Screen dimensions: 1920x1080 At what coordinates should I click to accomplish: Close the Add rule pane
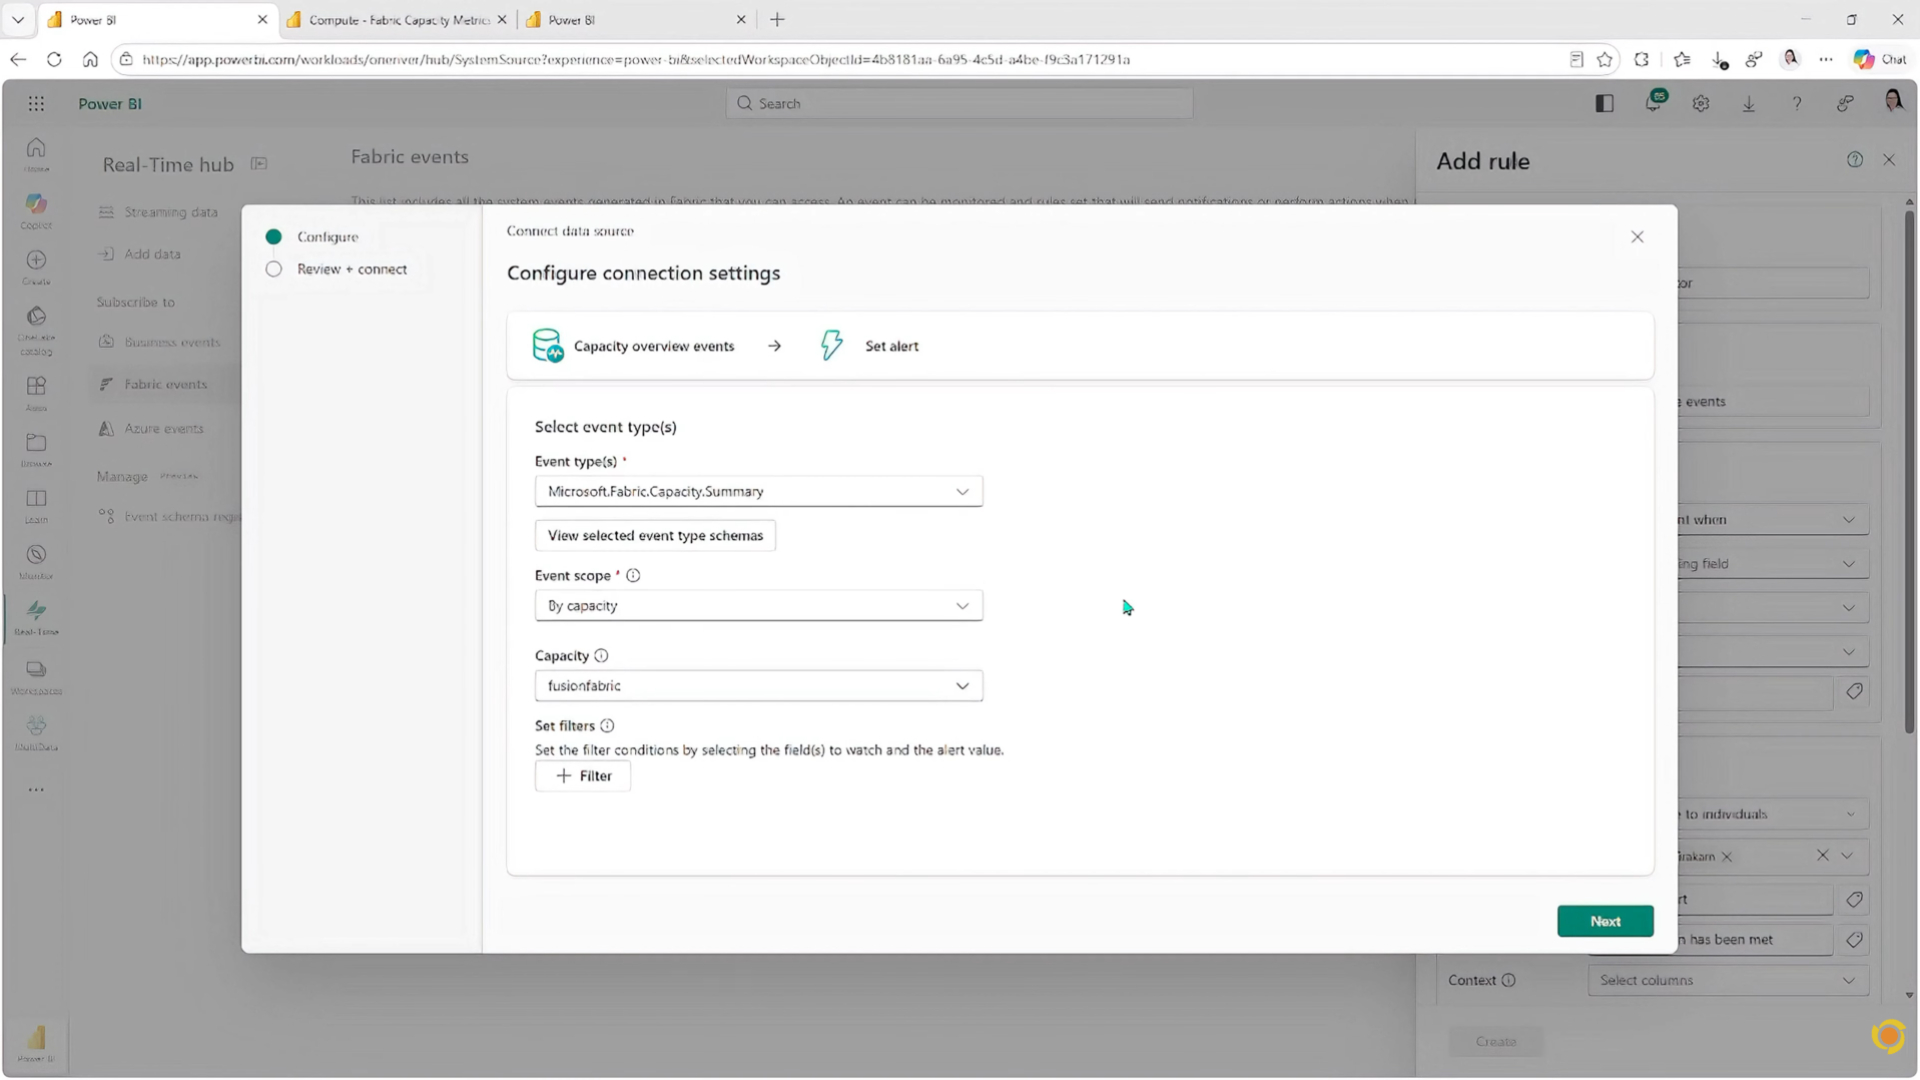1889,160
